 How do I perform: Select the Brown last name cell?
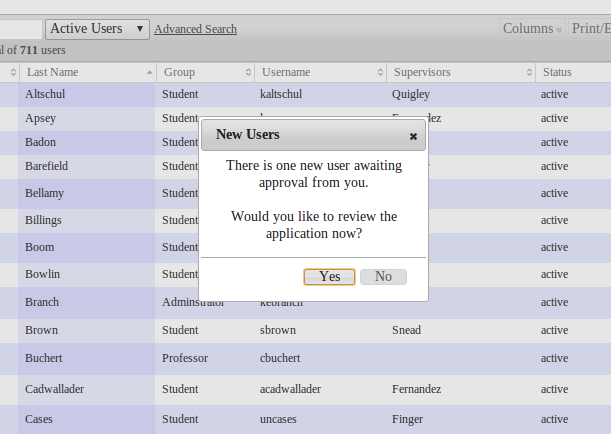[87, 330]
